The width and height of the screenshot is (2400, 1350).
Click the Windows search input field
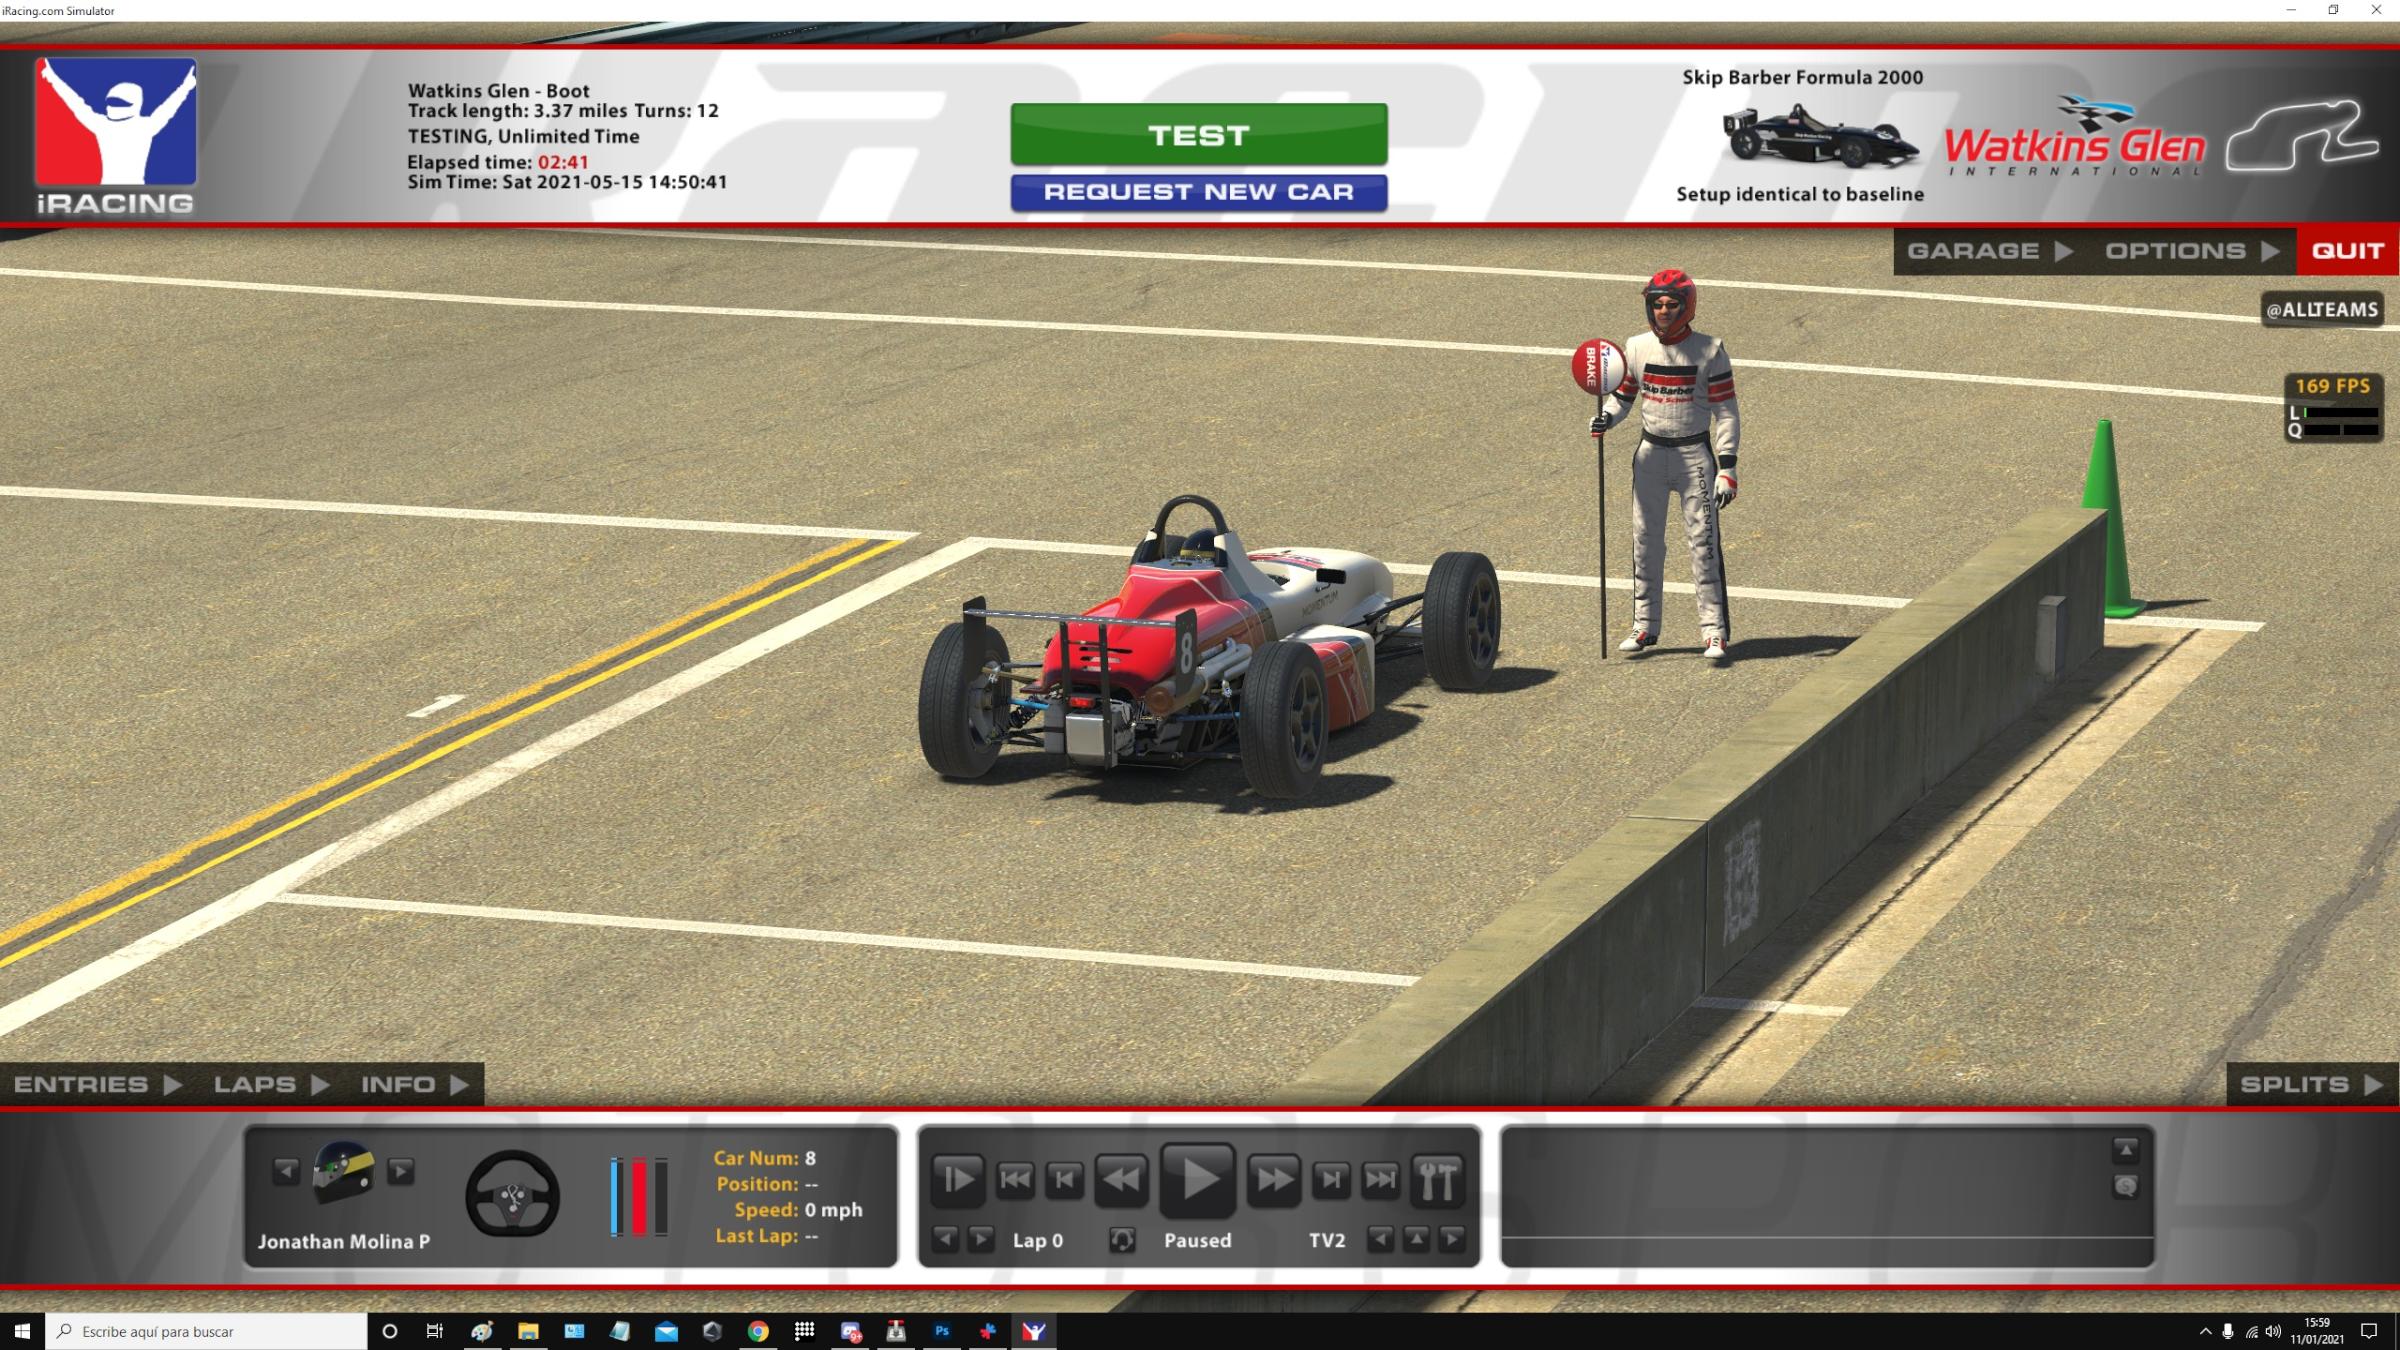[x=200, y=1331]
